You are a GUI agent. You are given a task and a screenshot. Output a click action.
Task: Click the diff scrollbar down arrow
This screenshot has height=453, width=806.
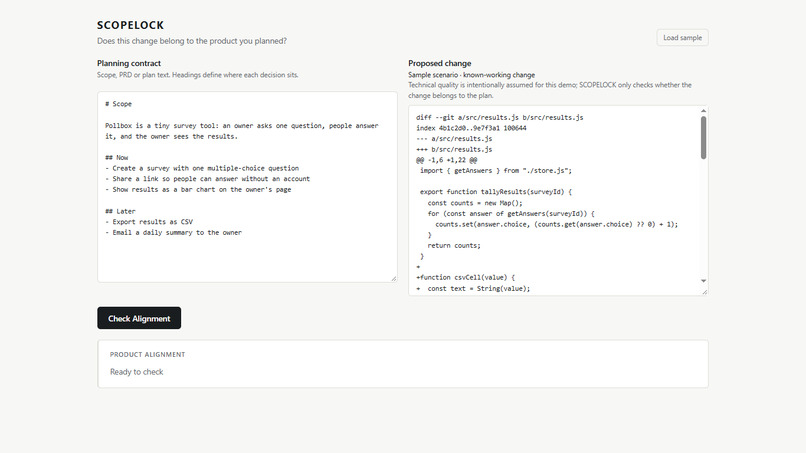pyautogui.click(x=703, y=281)
